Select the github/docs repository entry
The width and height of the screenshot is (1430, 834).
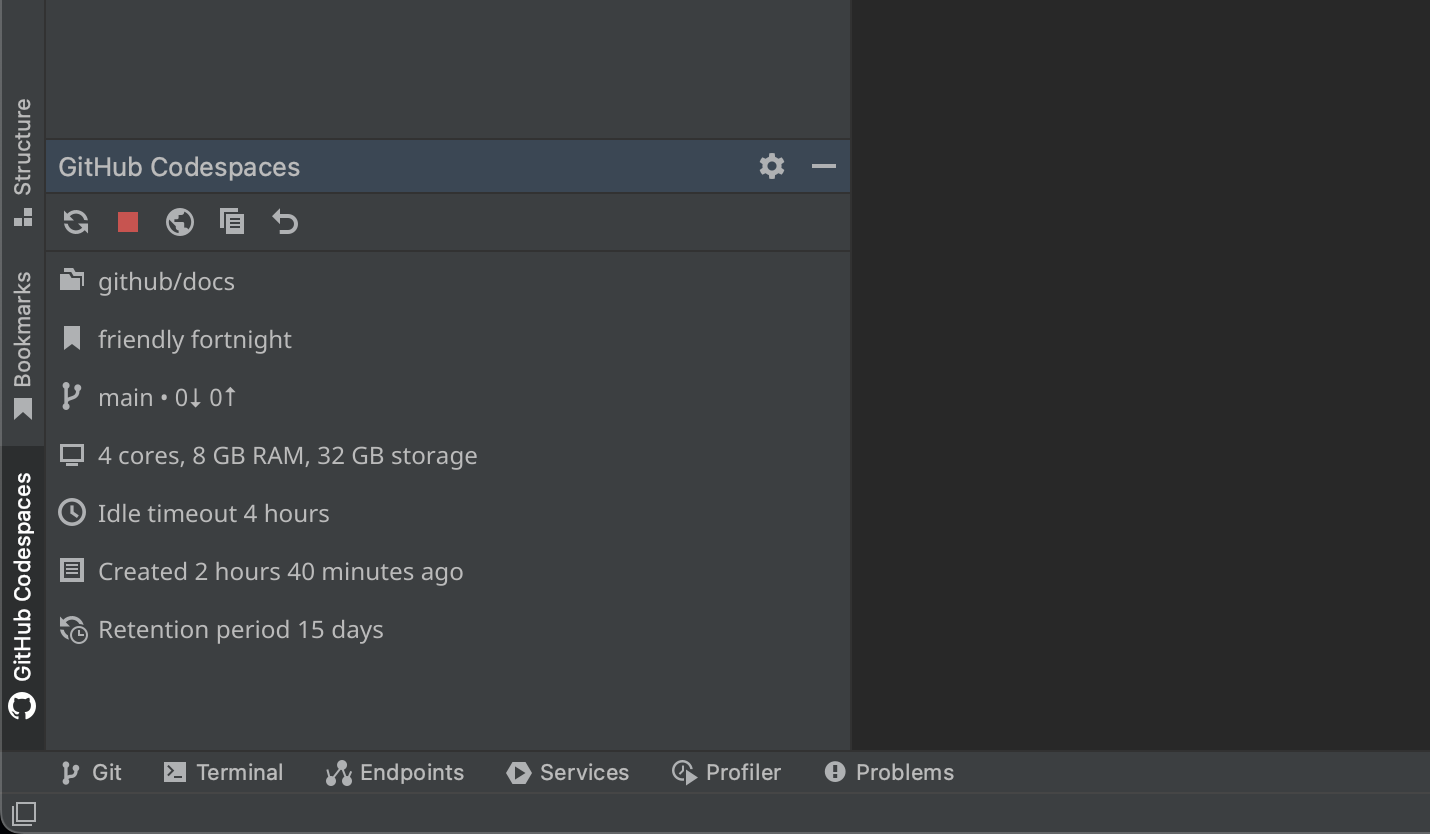point(166,281)
